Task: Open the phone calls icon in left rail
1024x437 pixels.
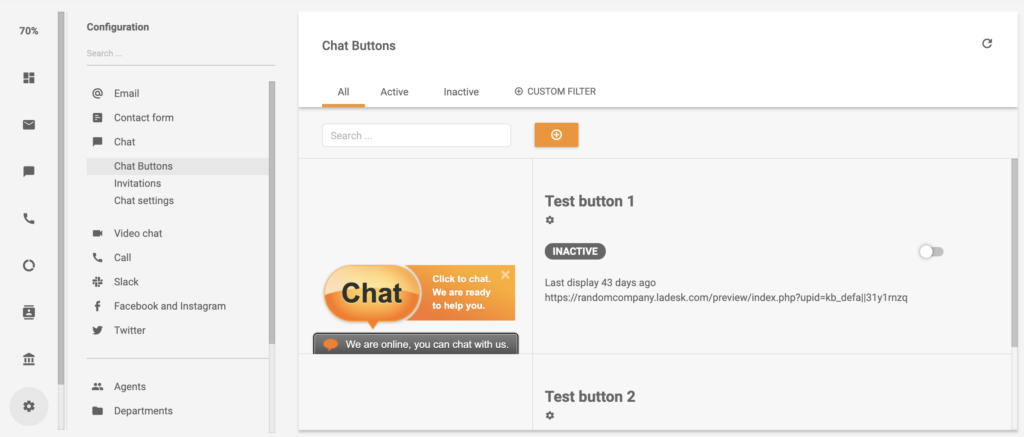Action: (x=29, y=219)
